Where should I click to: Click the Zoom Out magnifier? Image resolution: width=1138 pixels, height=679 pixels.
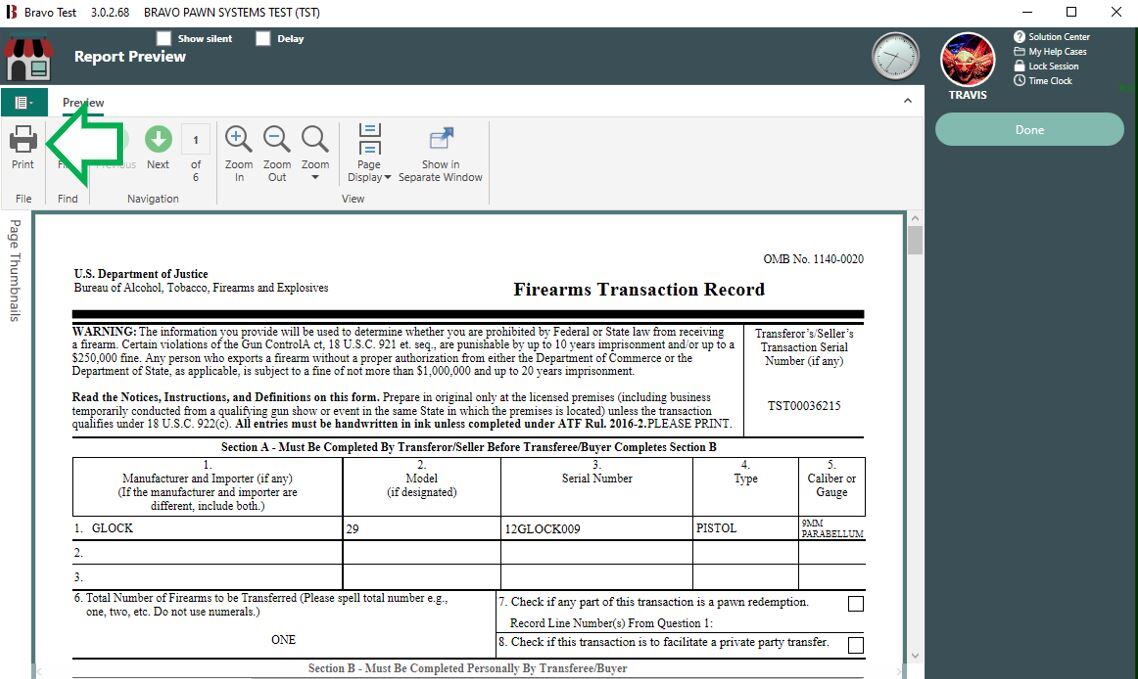pyautogui.click(x=277, y=153)
